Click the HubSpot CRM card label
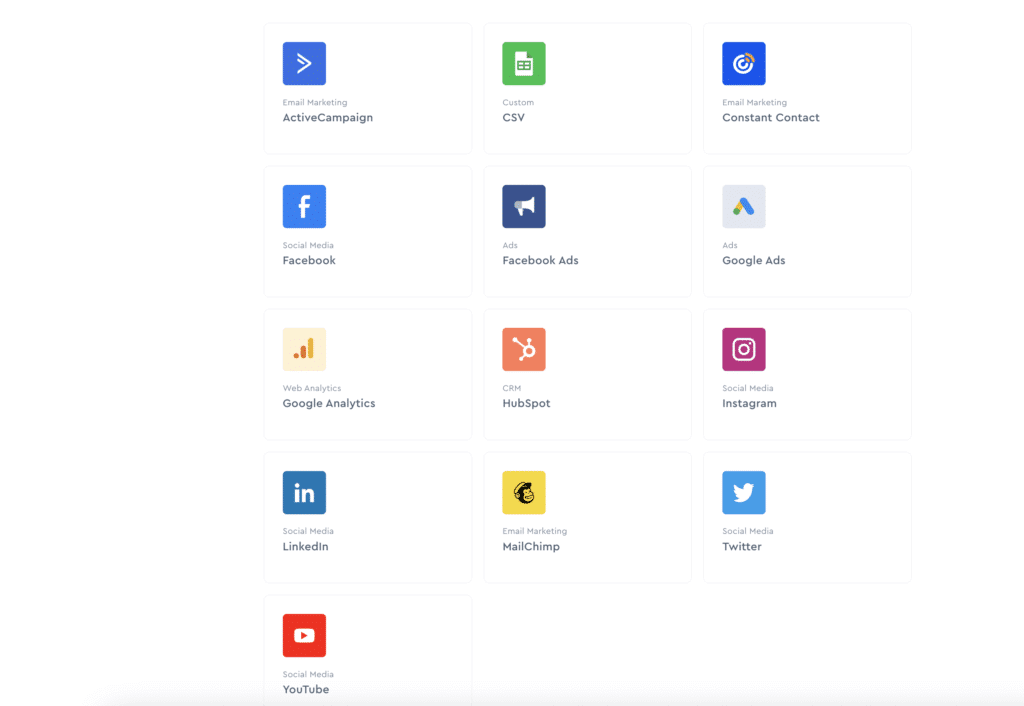This screenshot has height=706, width=1024. (x=526, y=404)
